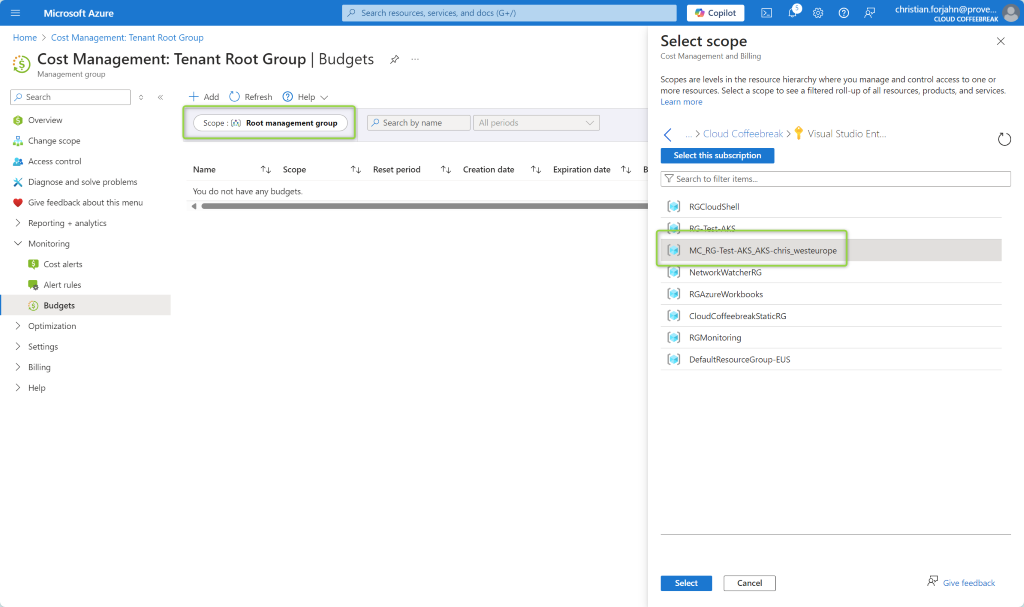Click Cost Management: Tenant Root Group breadcrumb
The image size is (1024, 607).
(127, 38)
